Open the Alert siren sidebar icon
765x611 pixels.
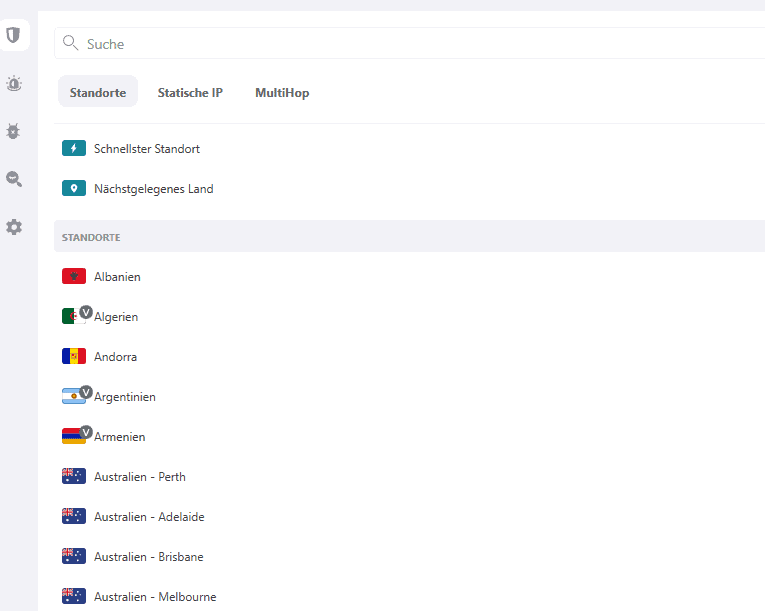coord(14,83)
